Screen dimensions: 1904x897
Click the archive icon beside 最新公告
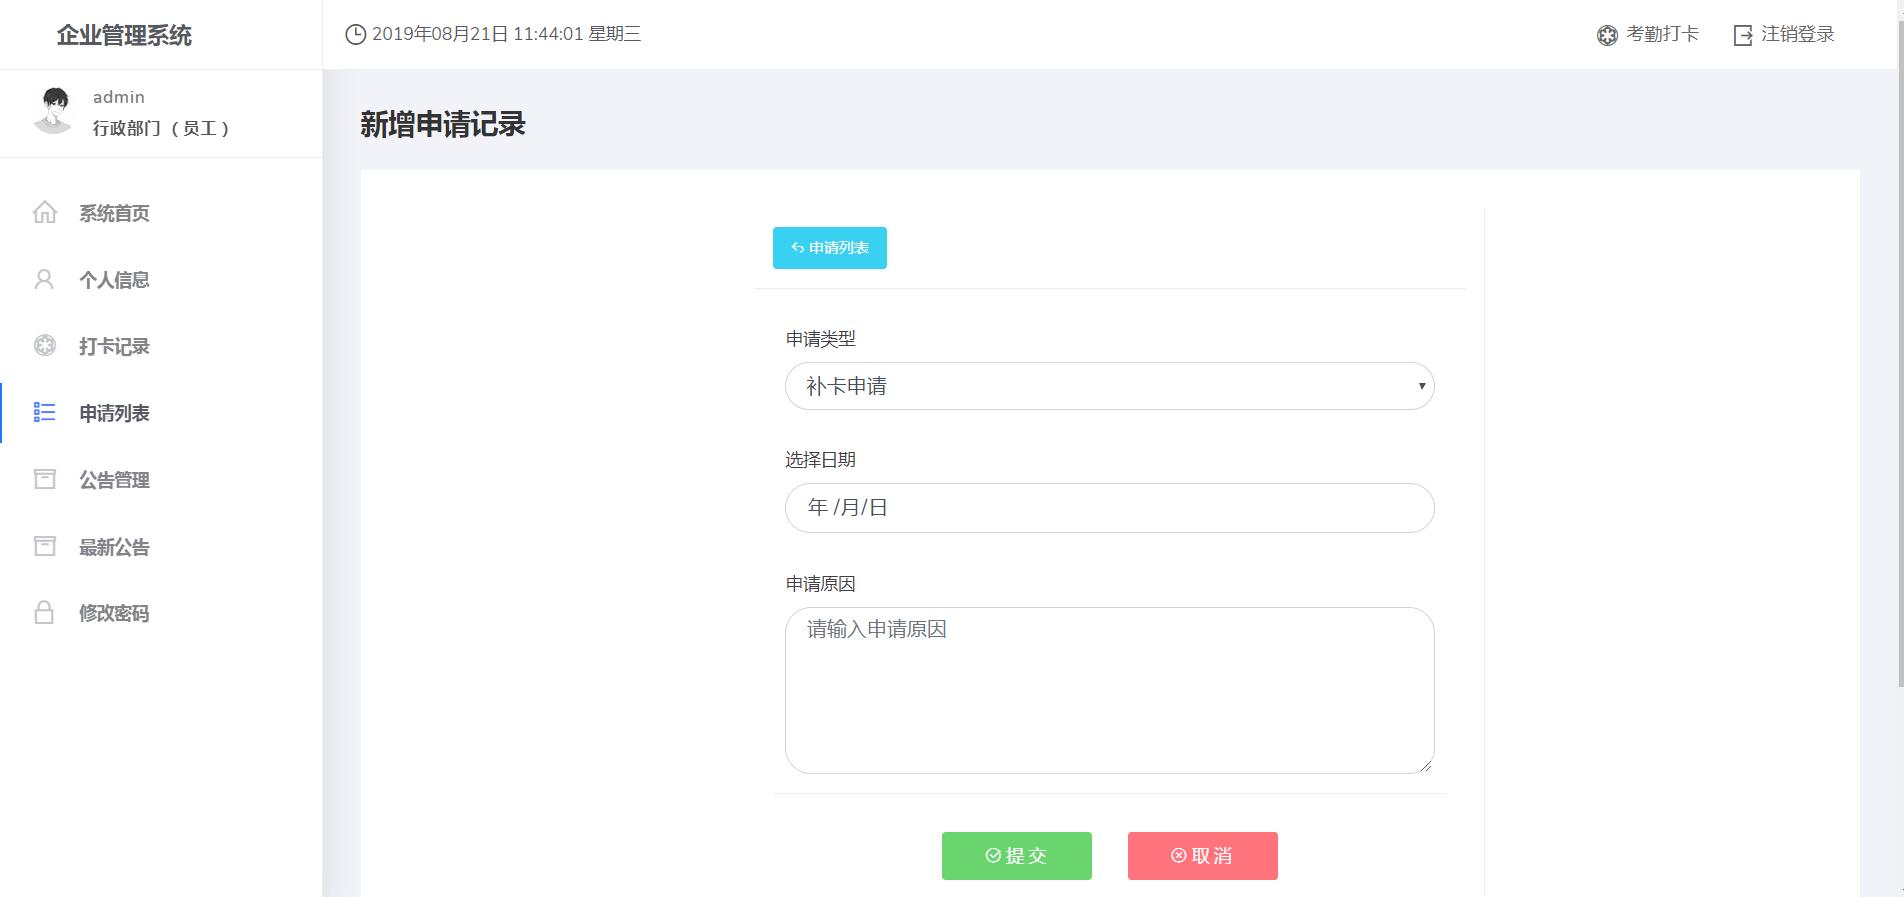pyautogui.click(x=45, y=546)
